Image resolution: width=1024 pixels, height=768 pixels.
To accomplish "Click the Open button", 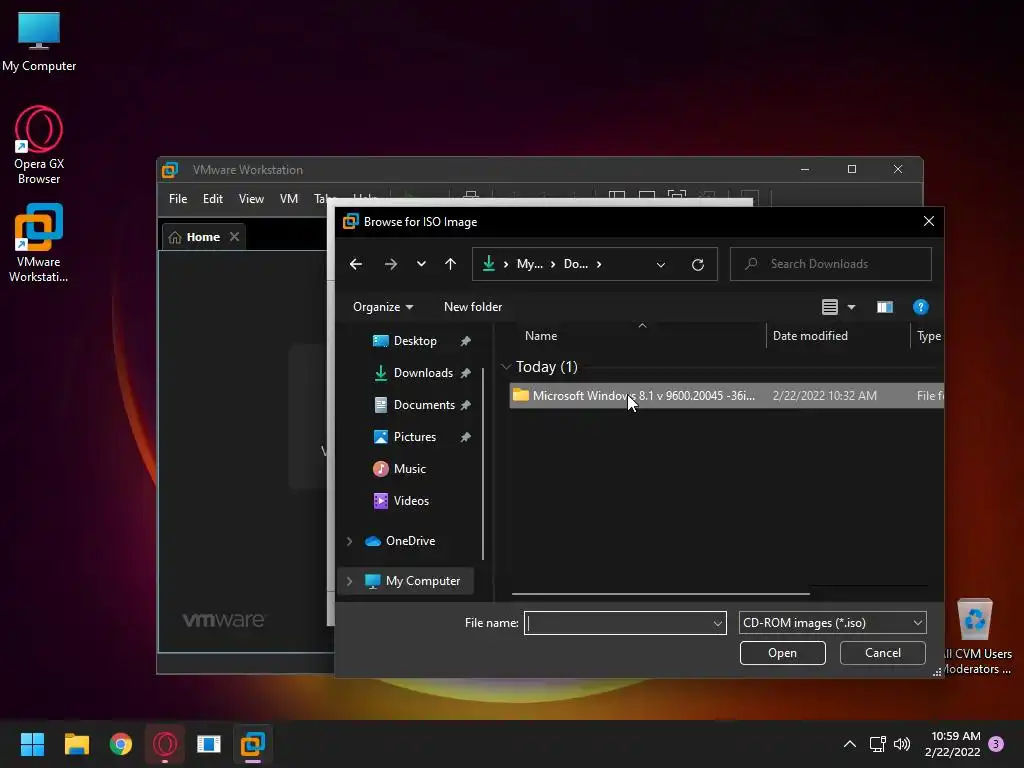I will click(782, 653).
